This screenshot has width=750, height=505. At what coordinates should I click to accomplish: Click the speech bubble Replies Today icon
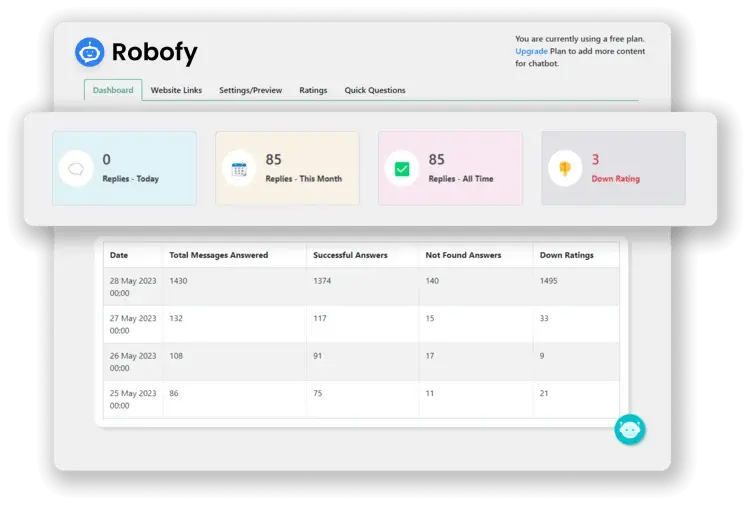(76, 168)
